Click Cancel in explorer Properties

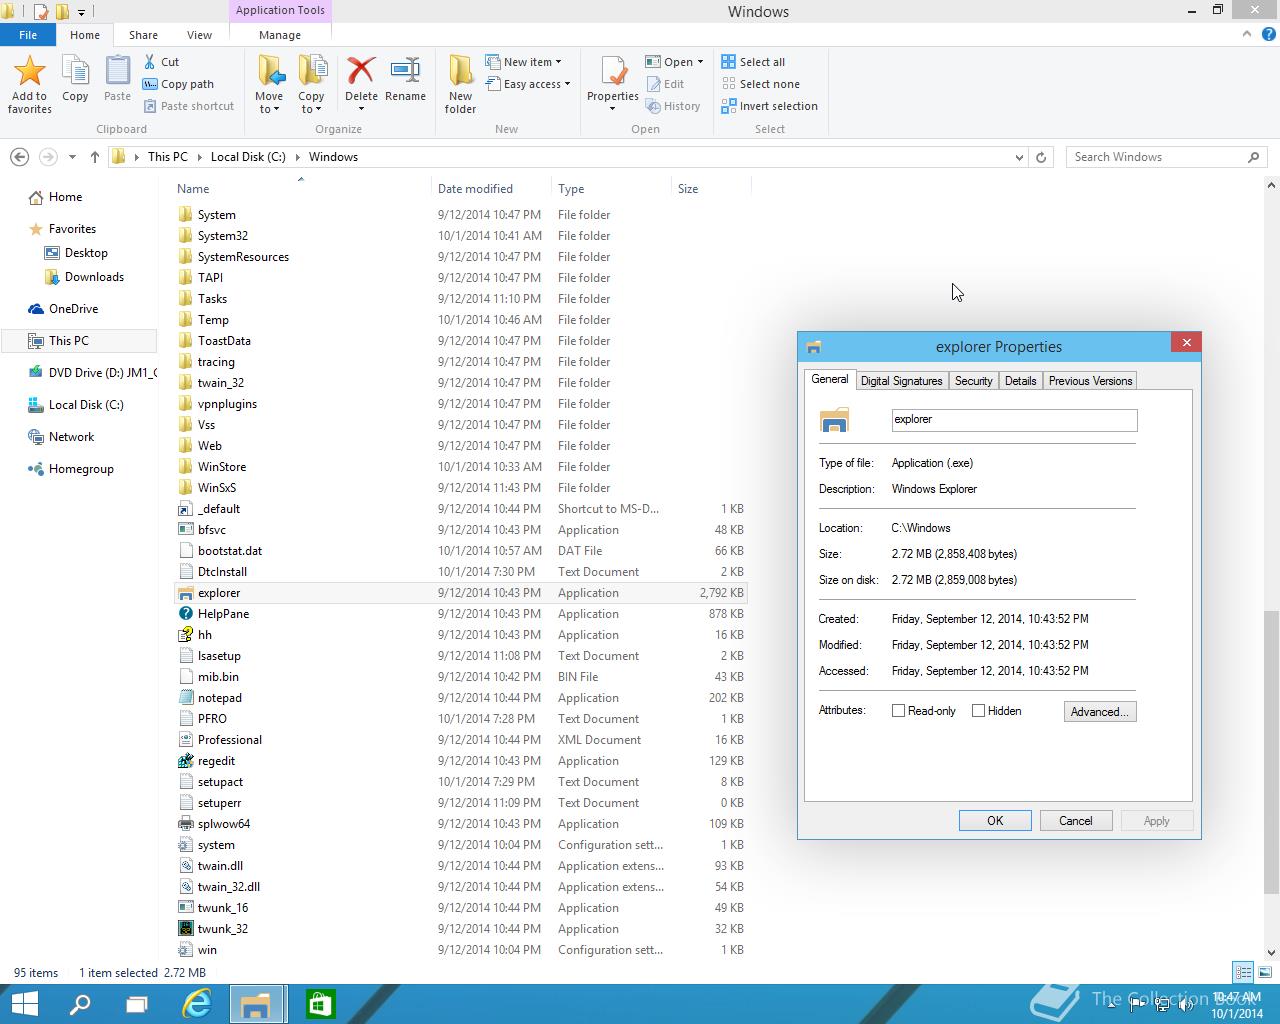point(1076,821)
